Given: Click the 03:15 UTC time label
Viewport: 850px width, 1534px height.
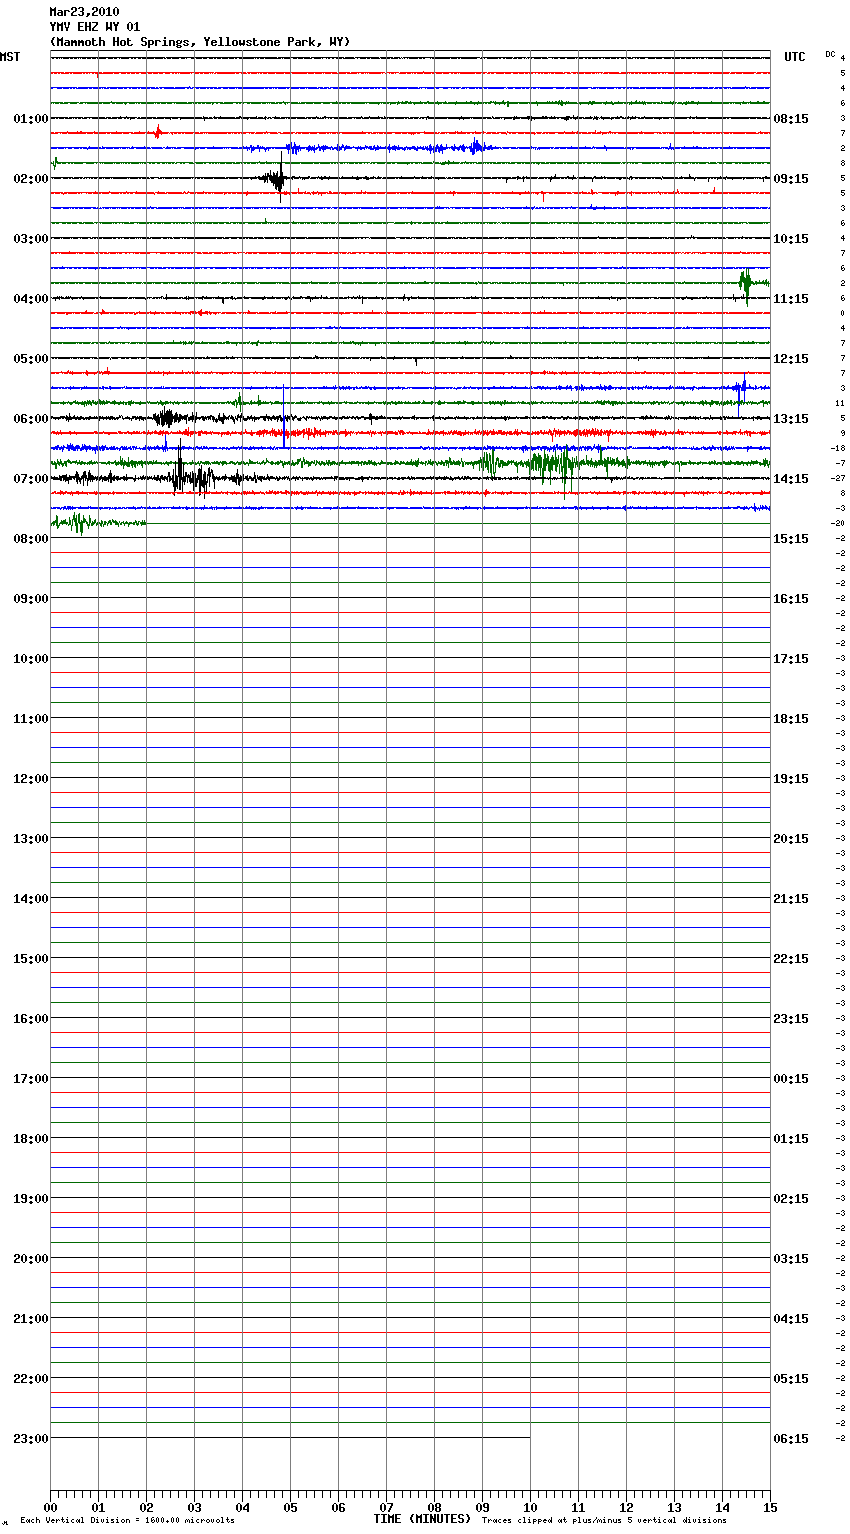Looking at the screenshot, I should tap(791, 1259).
